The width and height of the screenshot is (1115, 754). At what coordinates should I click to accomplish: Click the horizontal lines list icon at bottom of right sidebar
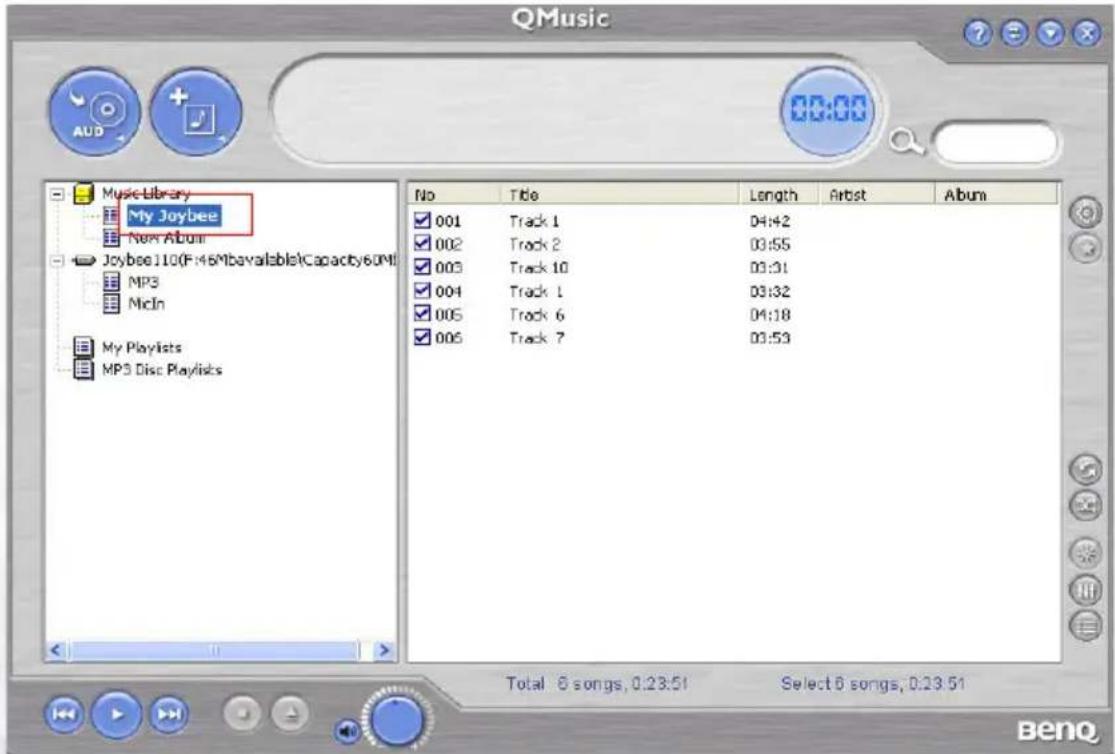1085,625
